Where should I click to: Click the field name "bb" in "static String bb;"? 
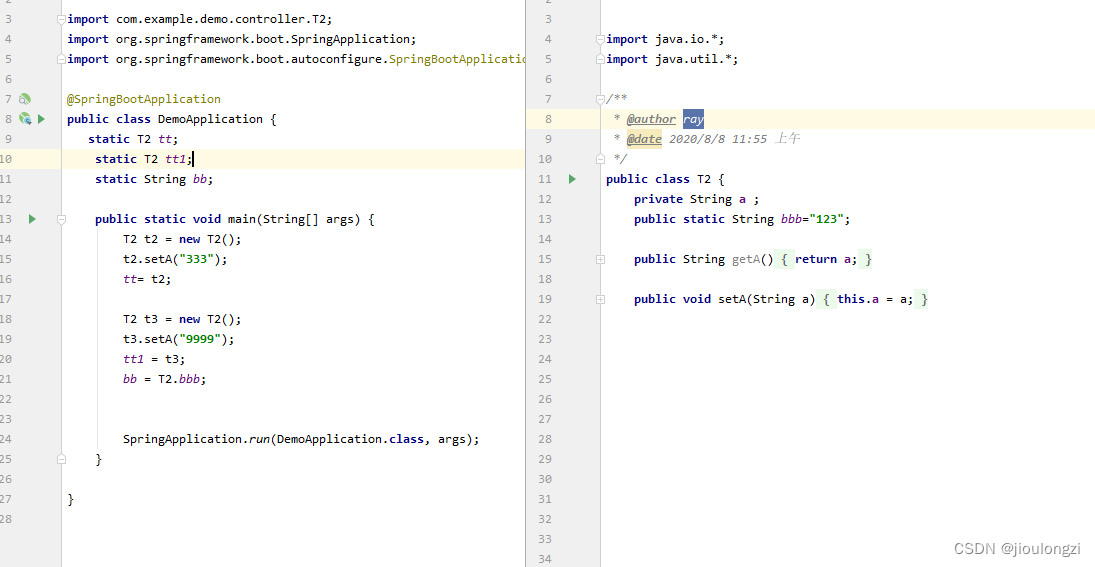click(x=200, y=179)
